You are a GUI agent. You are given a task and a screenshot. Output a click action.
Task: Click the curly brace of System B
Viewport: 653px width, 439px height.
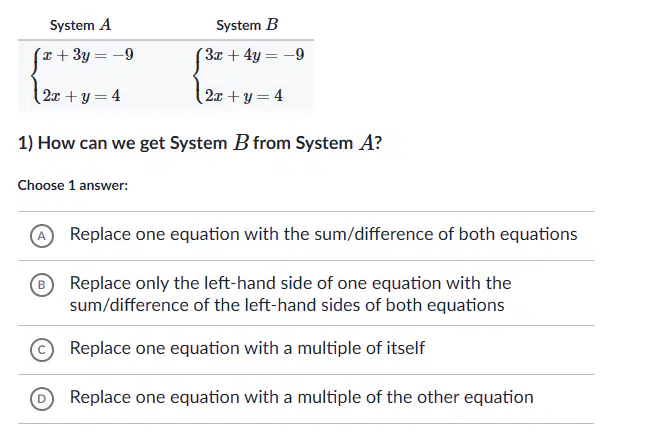point(198,75)
